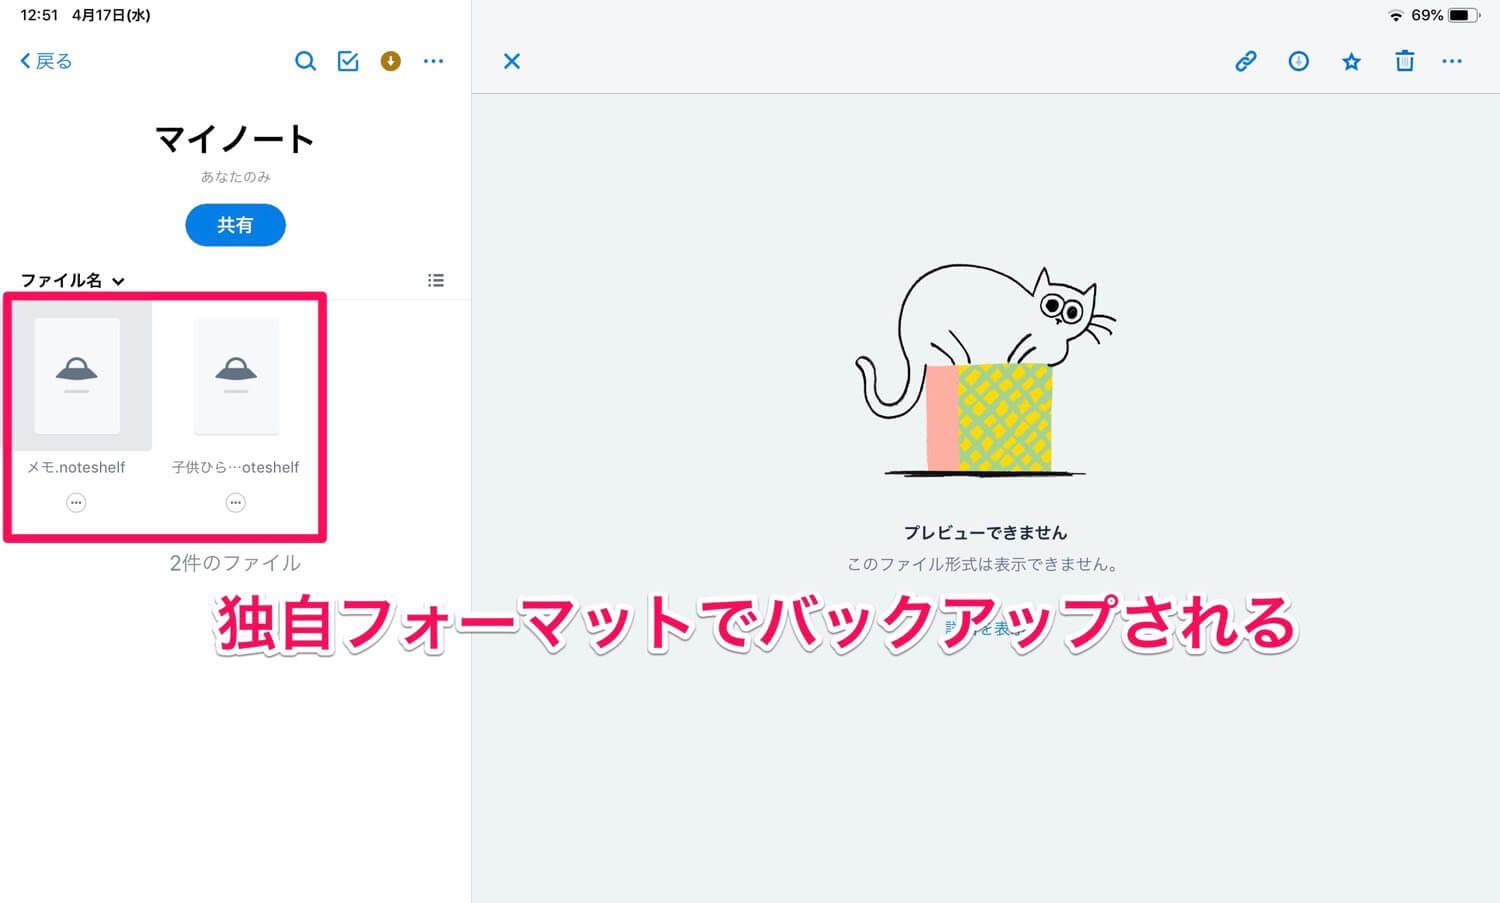The height and width of the screenshot is (903, 1500).
Task: Open options for 子供ひら…oteshelf file
Action: pos(235,503)
